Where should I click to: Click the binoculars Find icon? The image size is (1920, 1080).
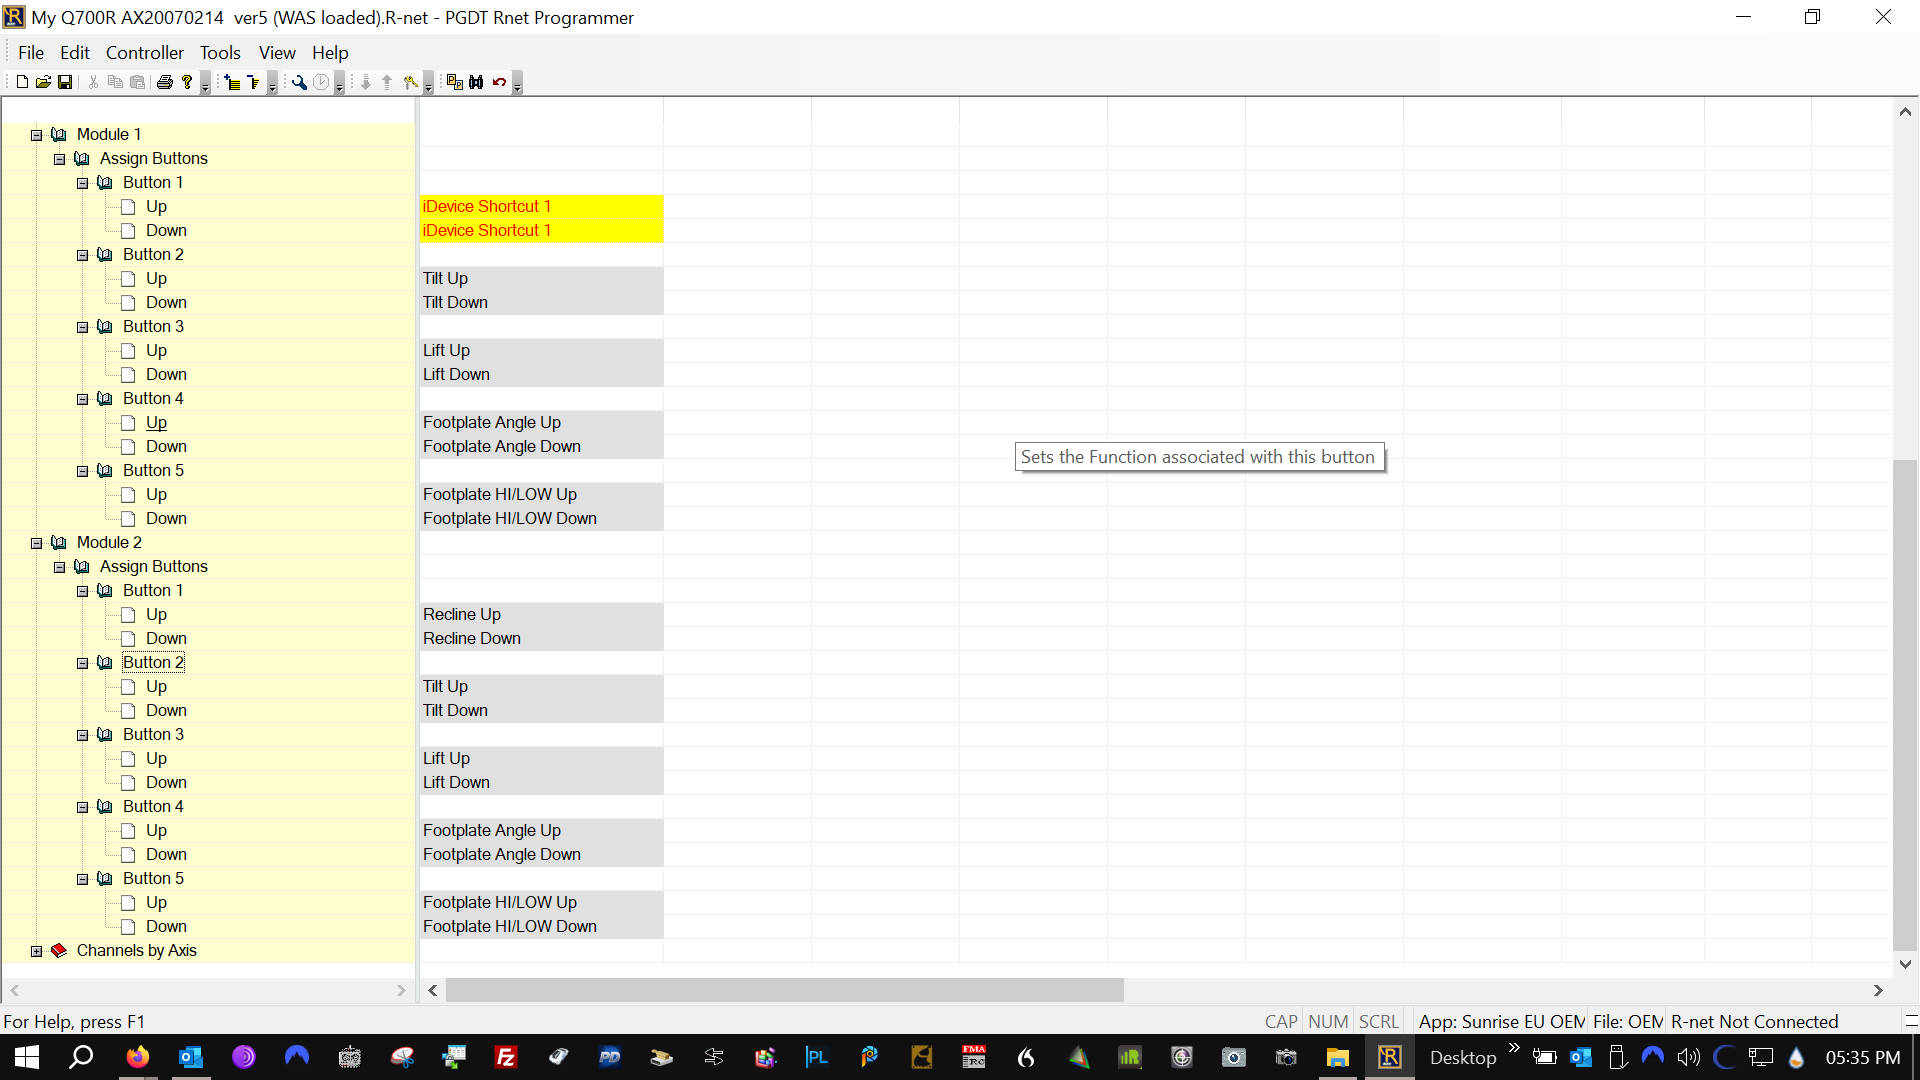pos(476,82)
